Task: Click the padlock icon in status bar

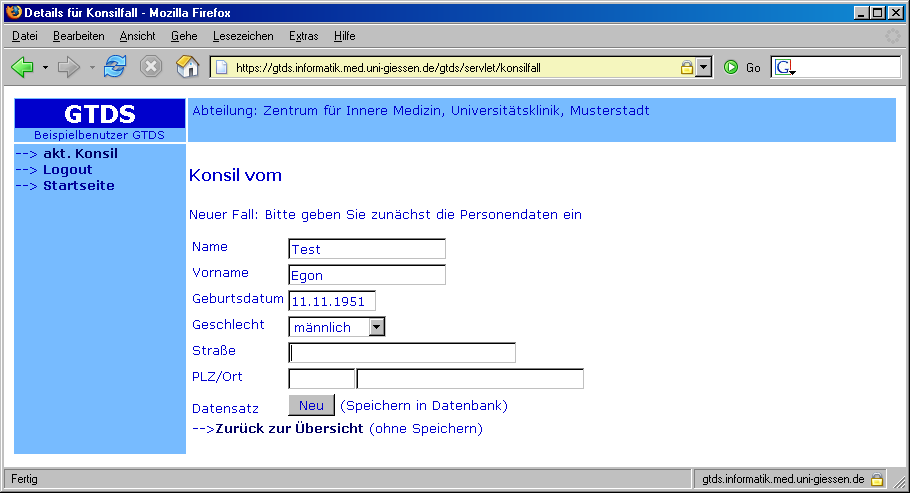Action: [x=876, y=480]
